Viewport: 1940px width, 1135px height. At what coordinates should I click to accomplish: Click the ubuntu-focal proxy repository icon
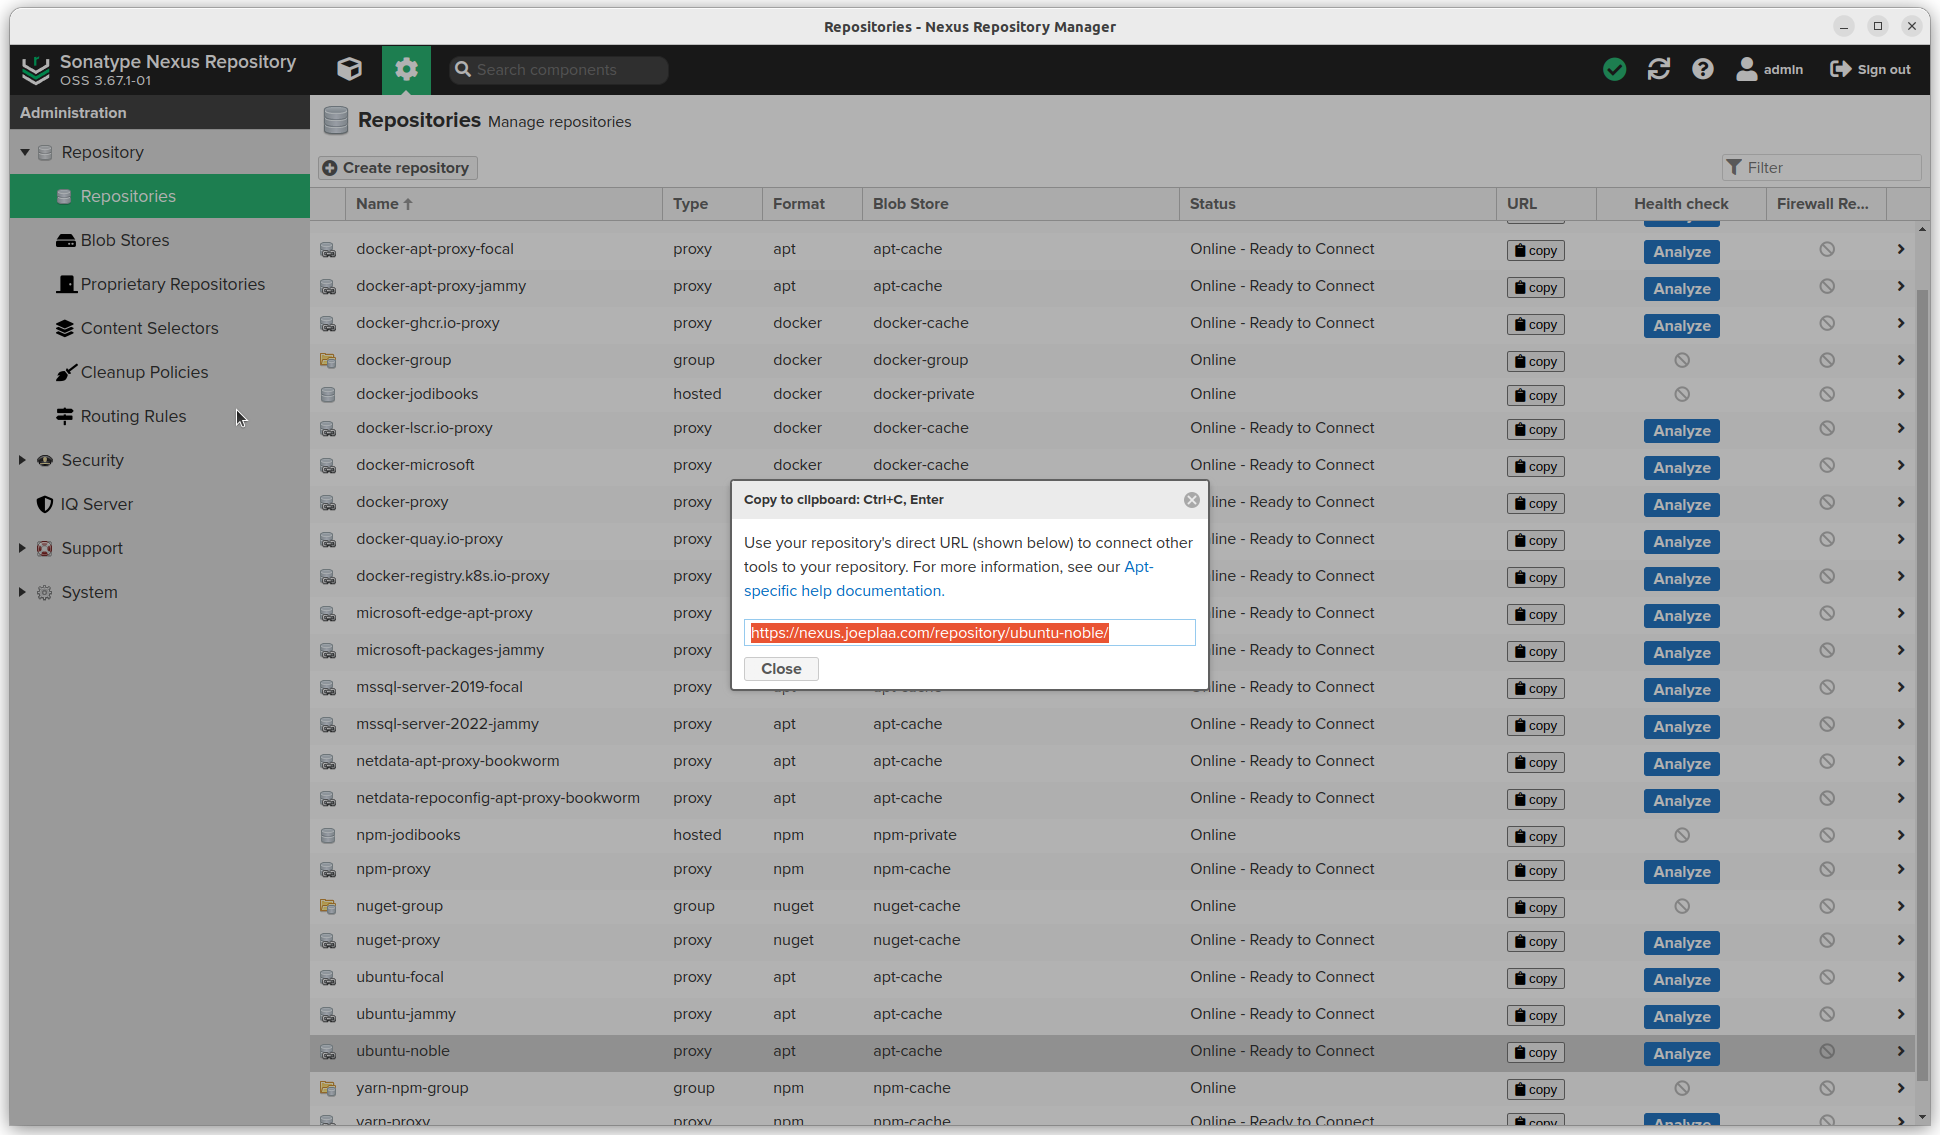click(327, 977)
